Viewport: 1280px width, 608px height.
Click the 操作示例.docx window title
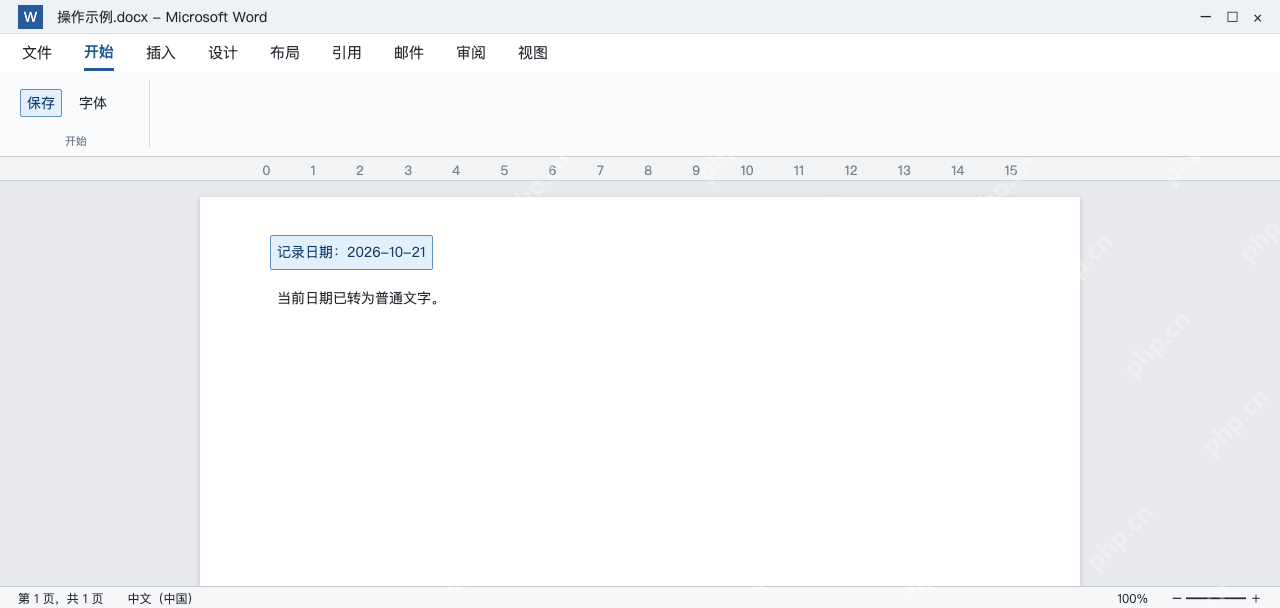pos(162,17)
